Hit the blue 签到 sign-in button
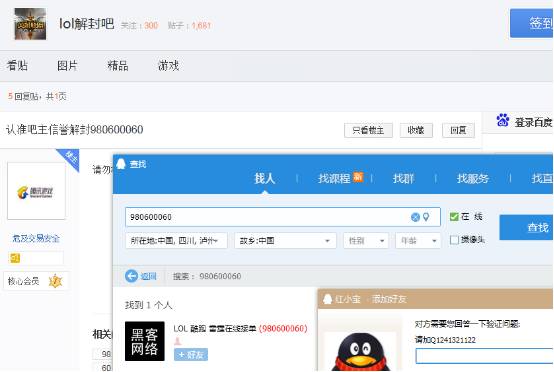This screenshot has height=372, width=554. click(x=532, y=23)
